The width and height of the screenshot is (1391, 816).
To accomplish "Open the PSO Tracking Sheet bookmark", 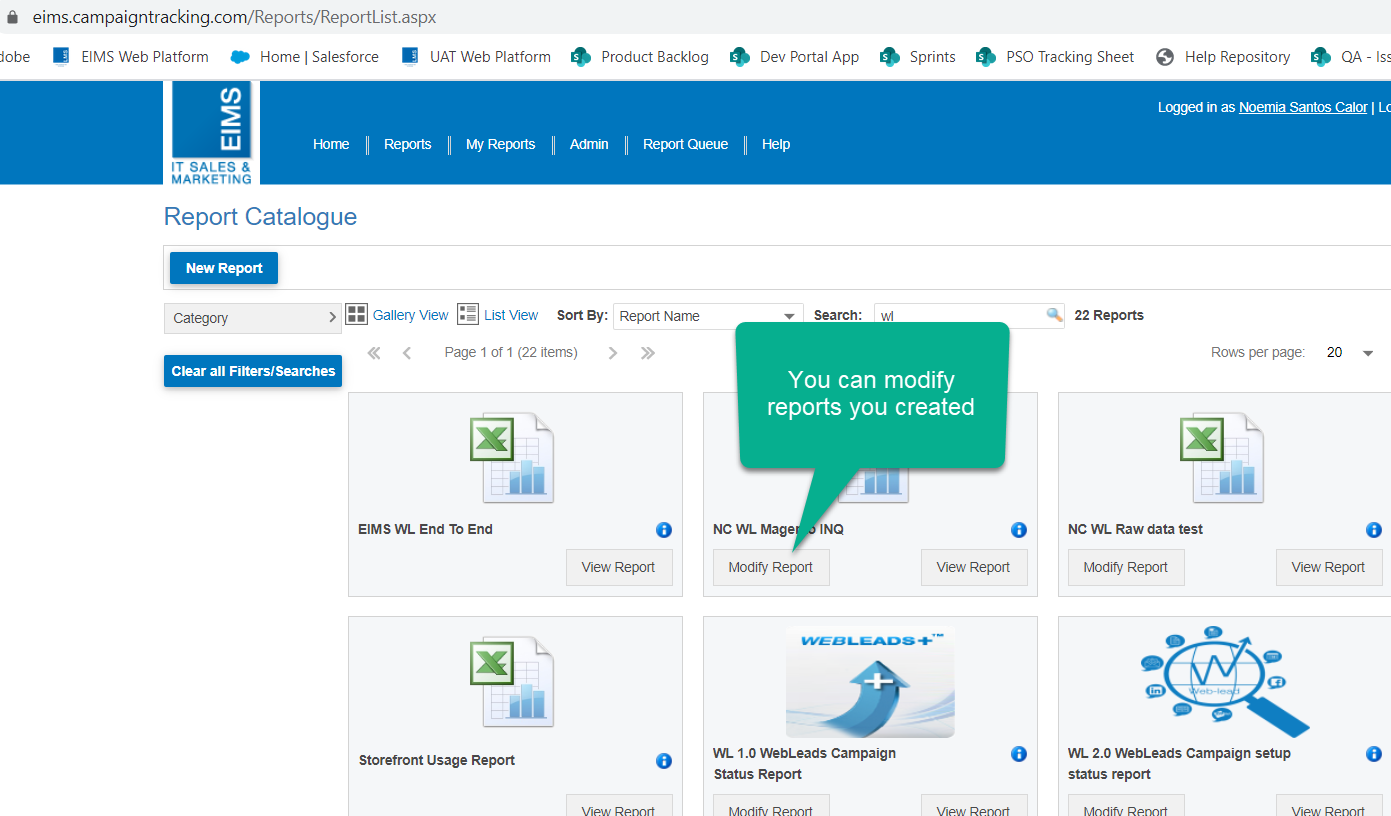I will click(x=1055, y=57).
